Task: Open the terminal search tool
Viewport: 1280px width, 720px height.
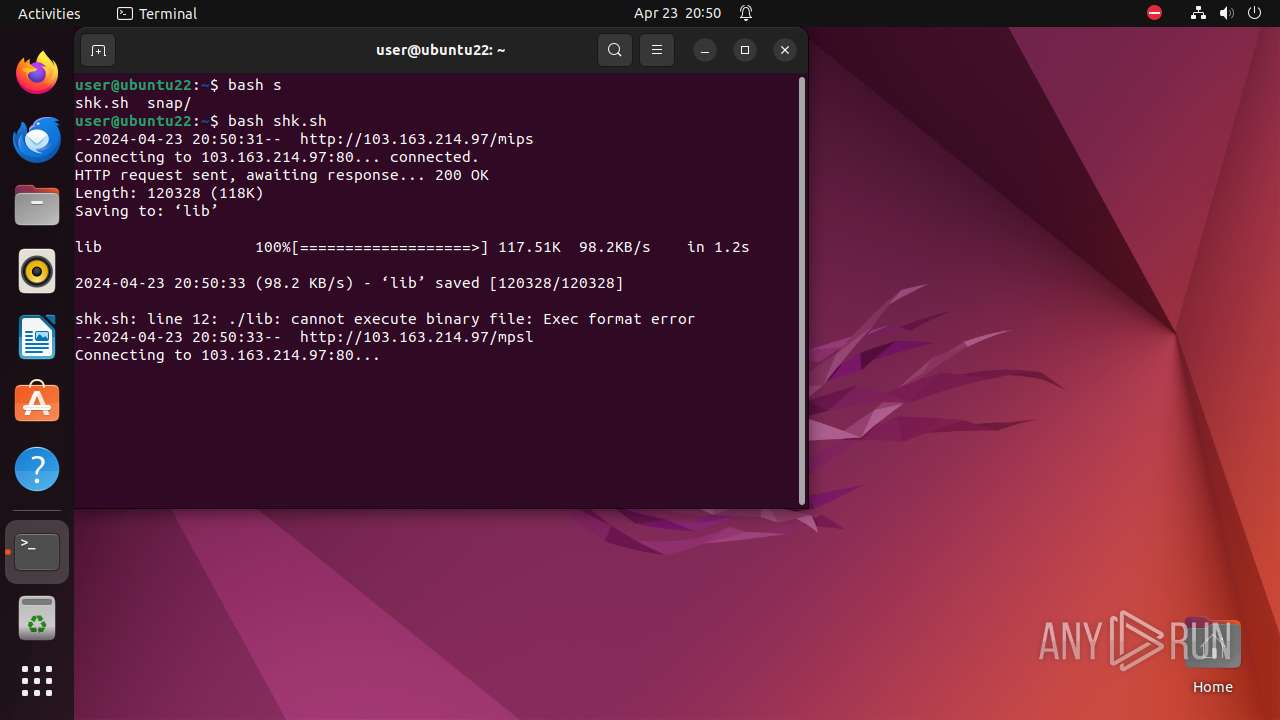Action: click(x=615, y=50)
